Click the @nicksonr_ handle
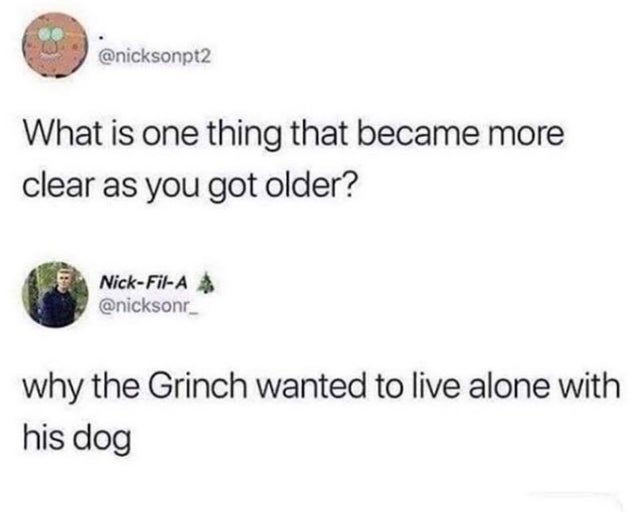This screenshot has height=512, width=640. click(x=149, y=306)
